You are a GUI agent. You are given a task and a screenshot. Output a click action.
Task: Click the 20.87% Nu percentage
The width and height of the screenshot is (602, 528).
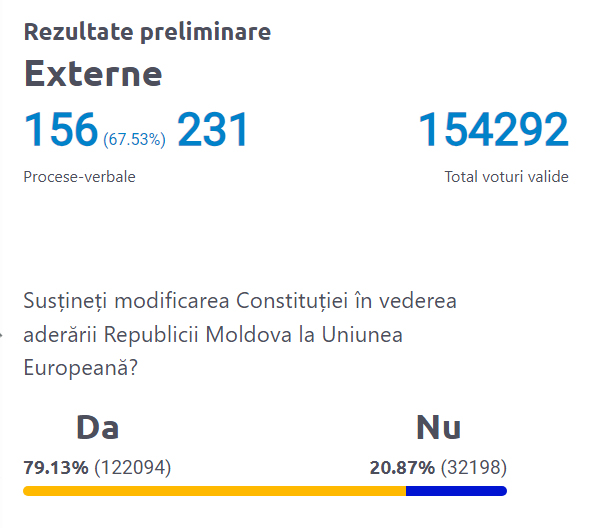coord(402,467)
